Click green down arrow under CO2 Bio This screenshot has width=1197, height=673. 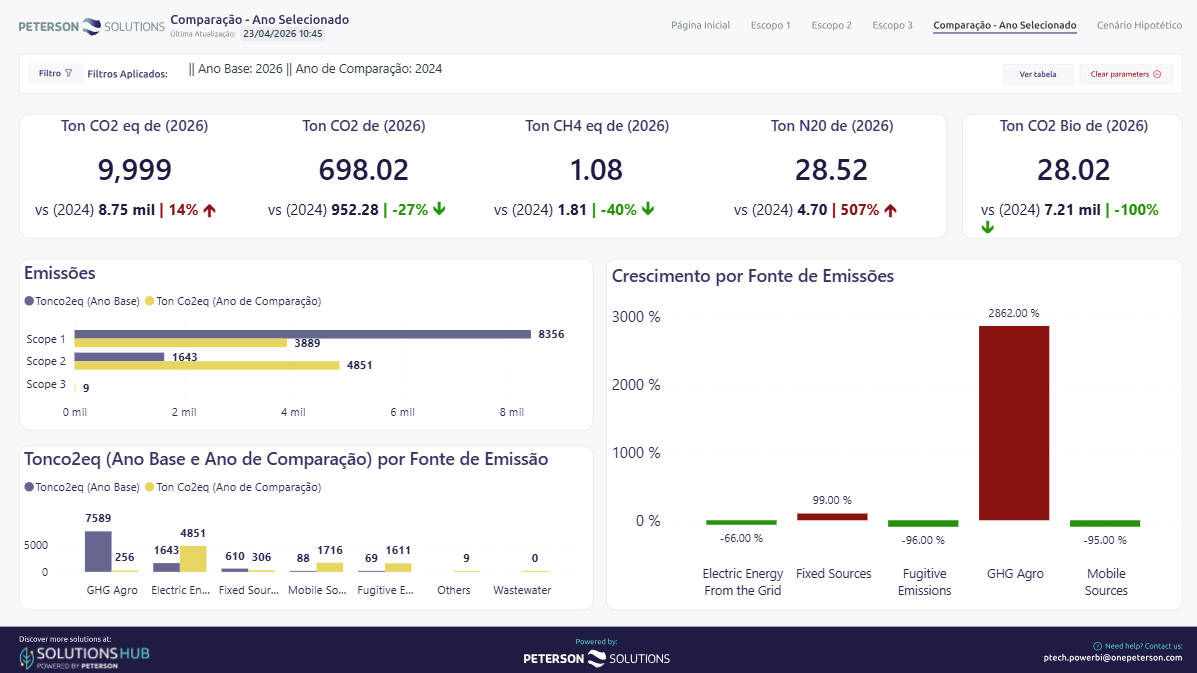(x=987, y=227)
